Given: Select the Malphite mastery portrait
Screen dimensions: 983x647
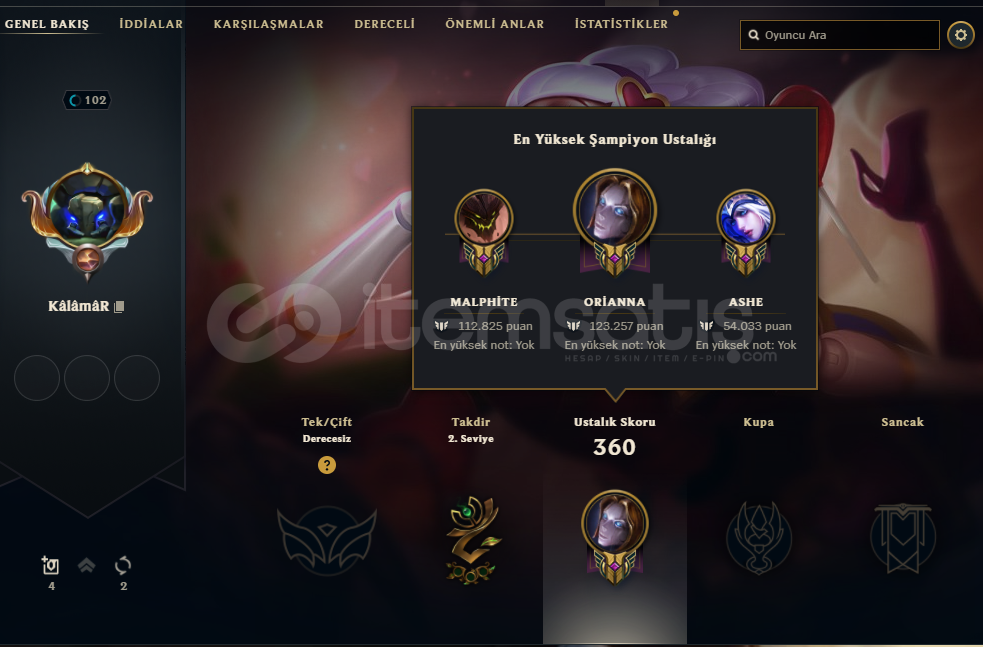Looking at the screenshot, I should [x=483, y=218].
